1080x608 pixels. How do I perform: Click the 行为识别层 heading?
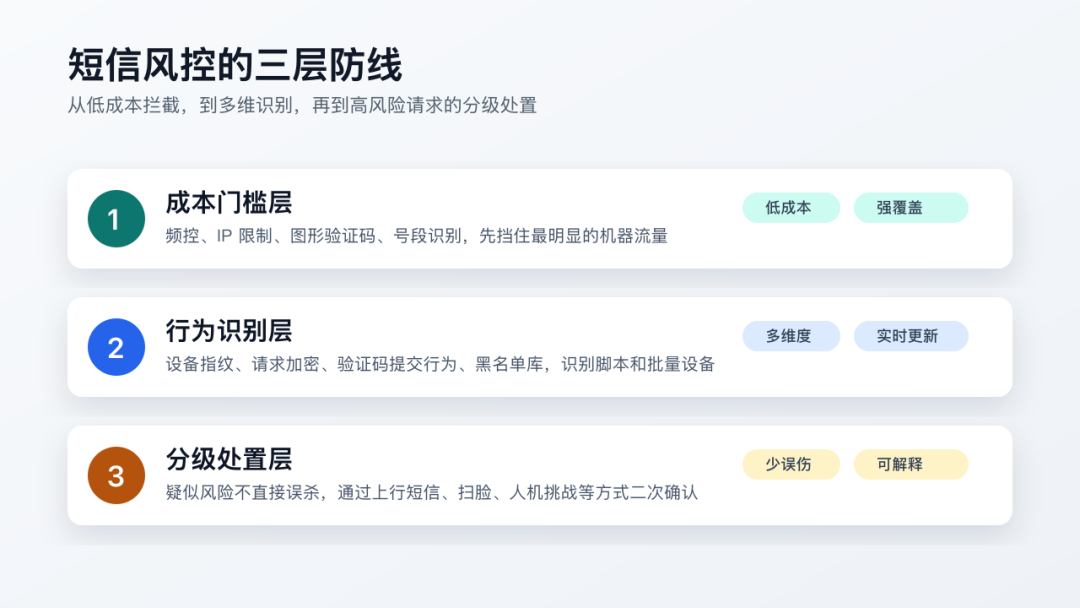point(229,331)
